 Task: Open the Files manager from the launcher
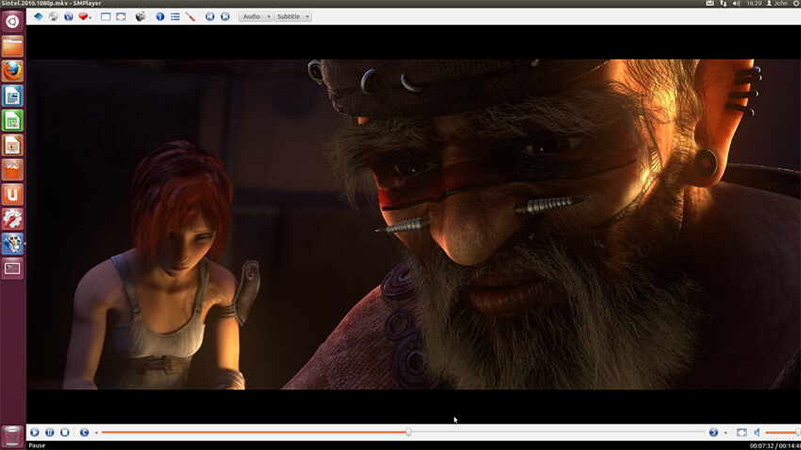pos(12,46)
